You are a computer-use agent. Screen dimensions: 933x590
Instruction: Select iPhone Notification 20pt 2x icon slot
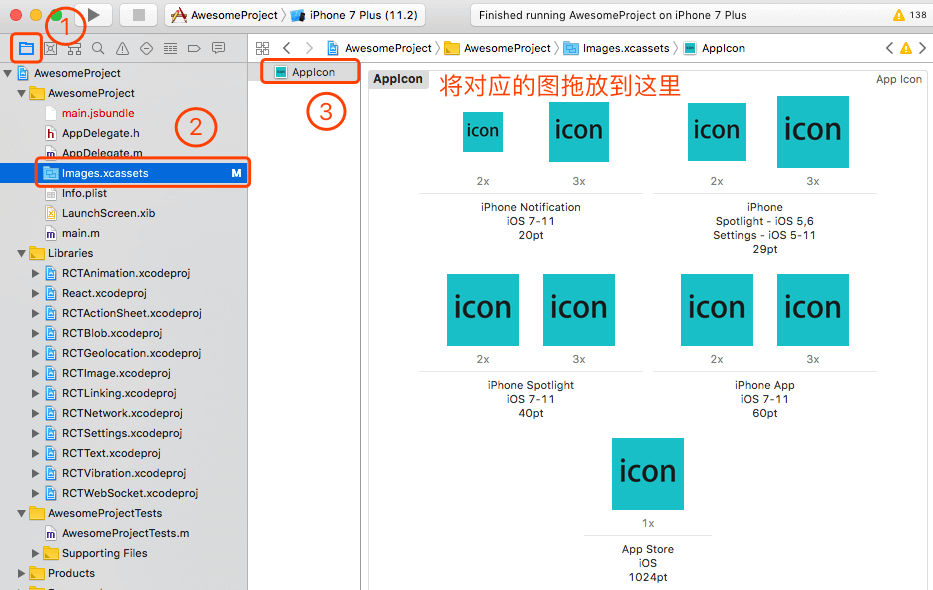click(x=483, y=131)
